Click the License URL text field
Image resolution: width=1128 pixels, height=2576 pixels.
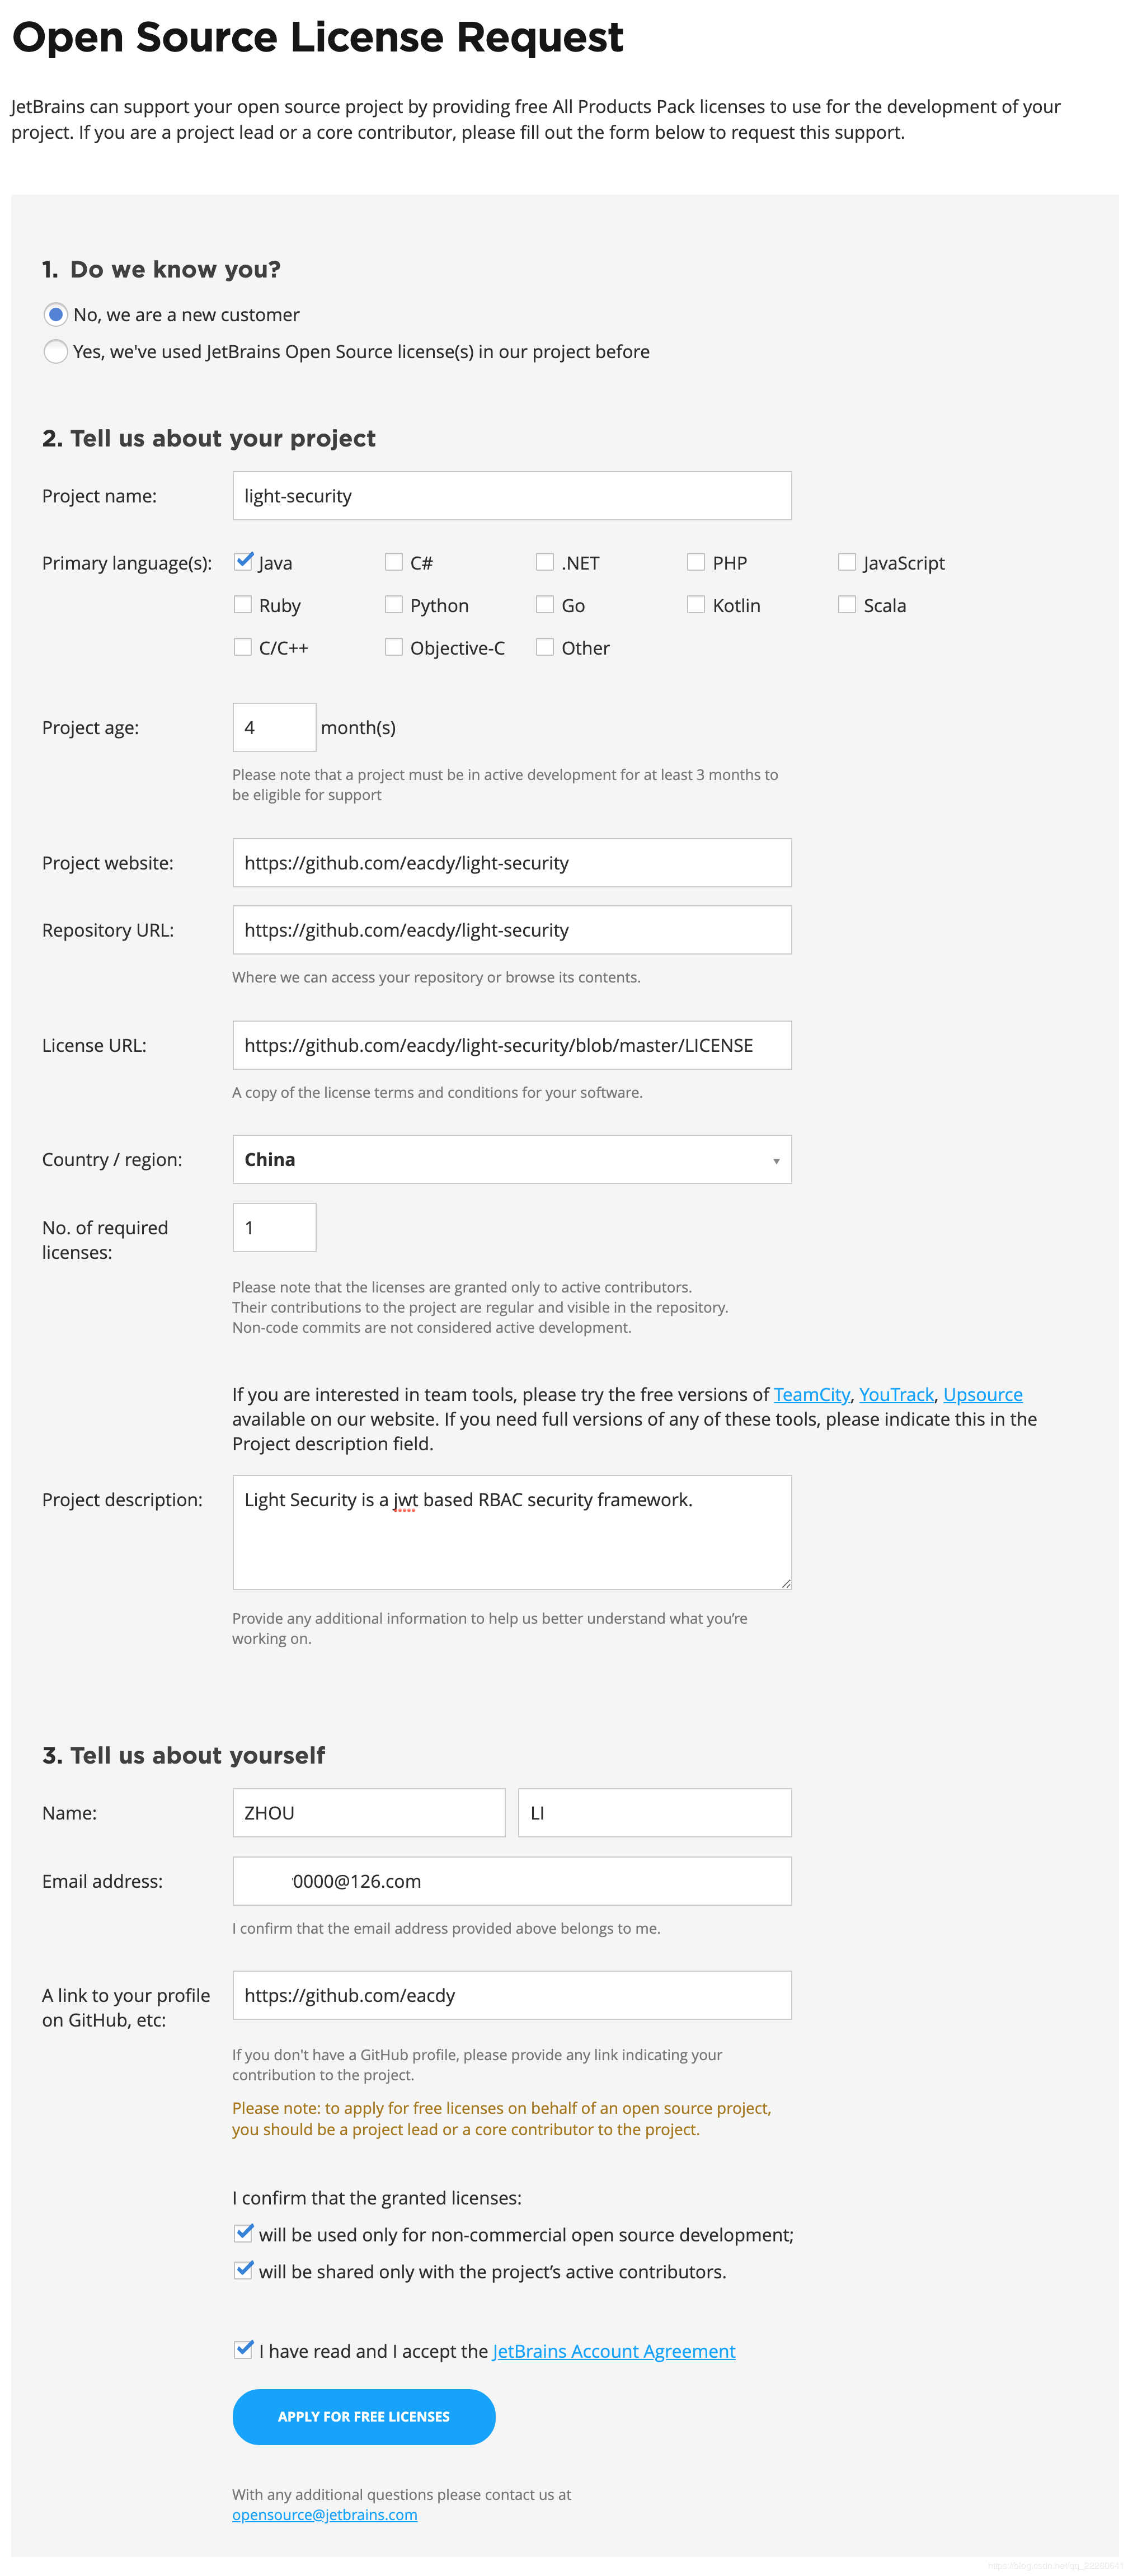(x=512, y=1045)
